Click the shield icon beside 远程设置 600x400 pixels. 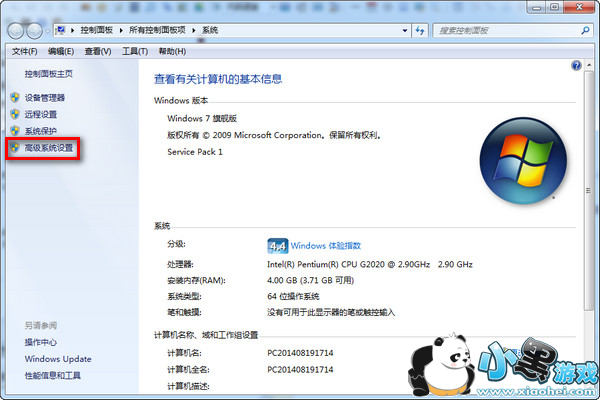point(15,114)
